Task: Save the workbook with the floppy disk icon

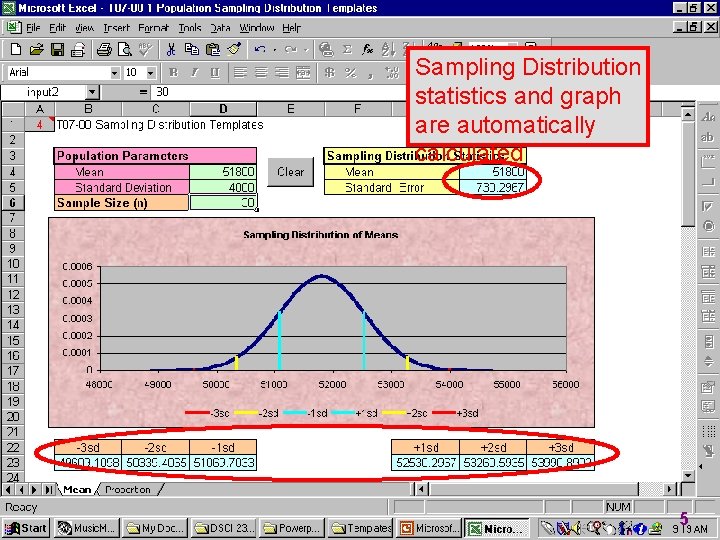Action: [x=57, y=49]
